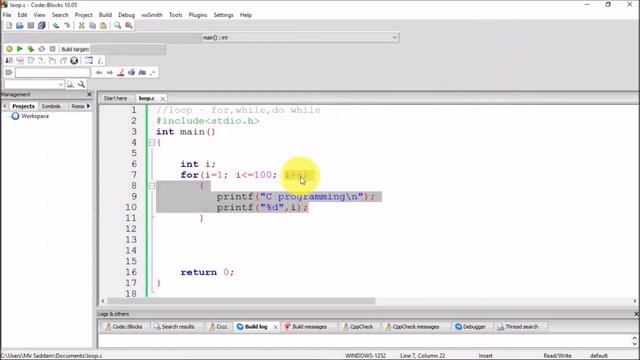The width and height of the screenshot is (640, 360).
Task: Click the Jump forward arrow icon
Action: pos(110,73)
